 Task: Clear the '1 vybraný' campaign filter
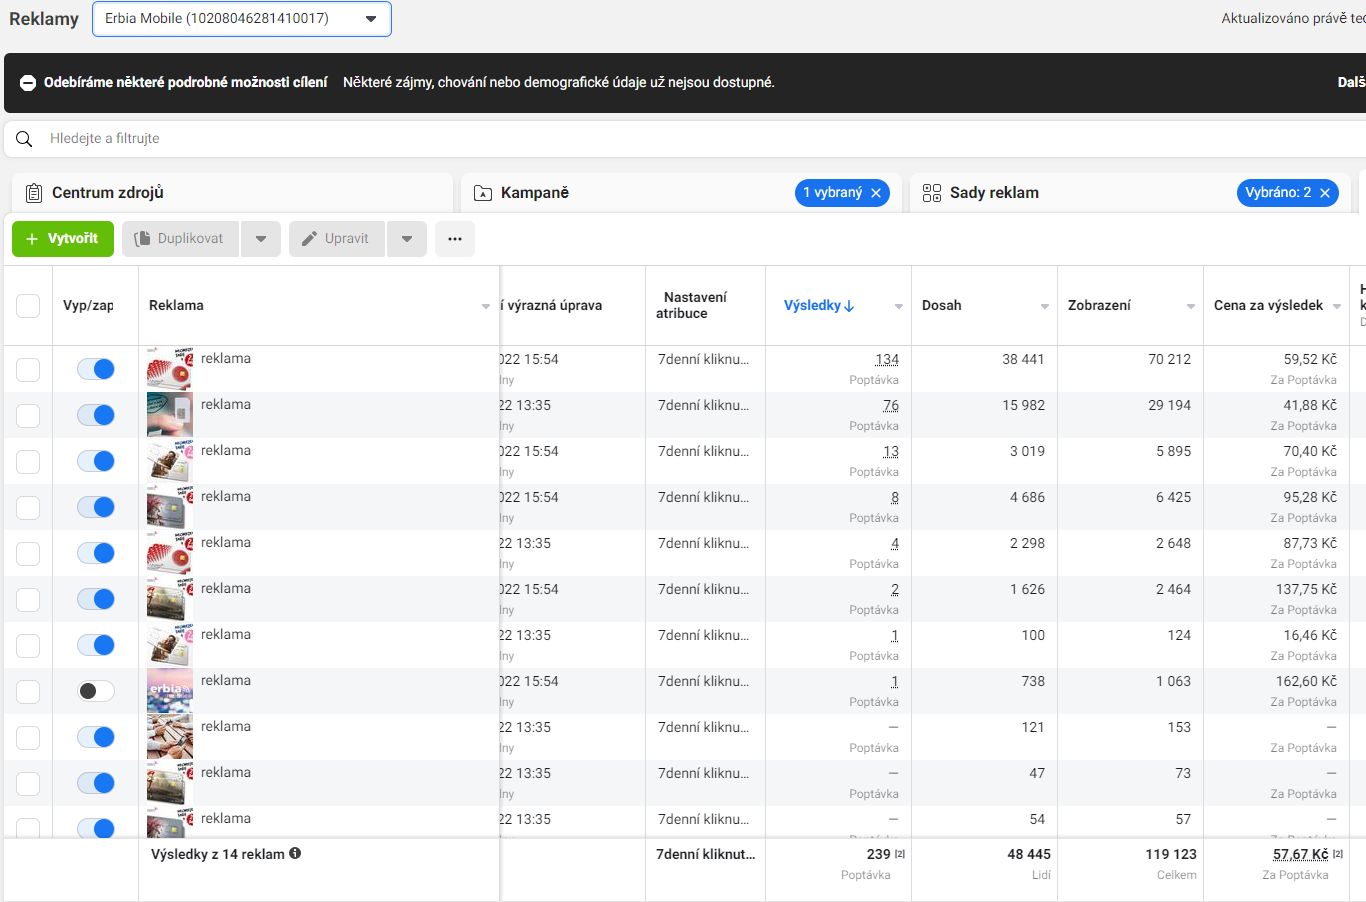[876, 193]
